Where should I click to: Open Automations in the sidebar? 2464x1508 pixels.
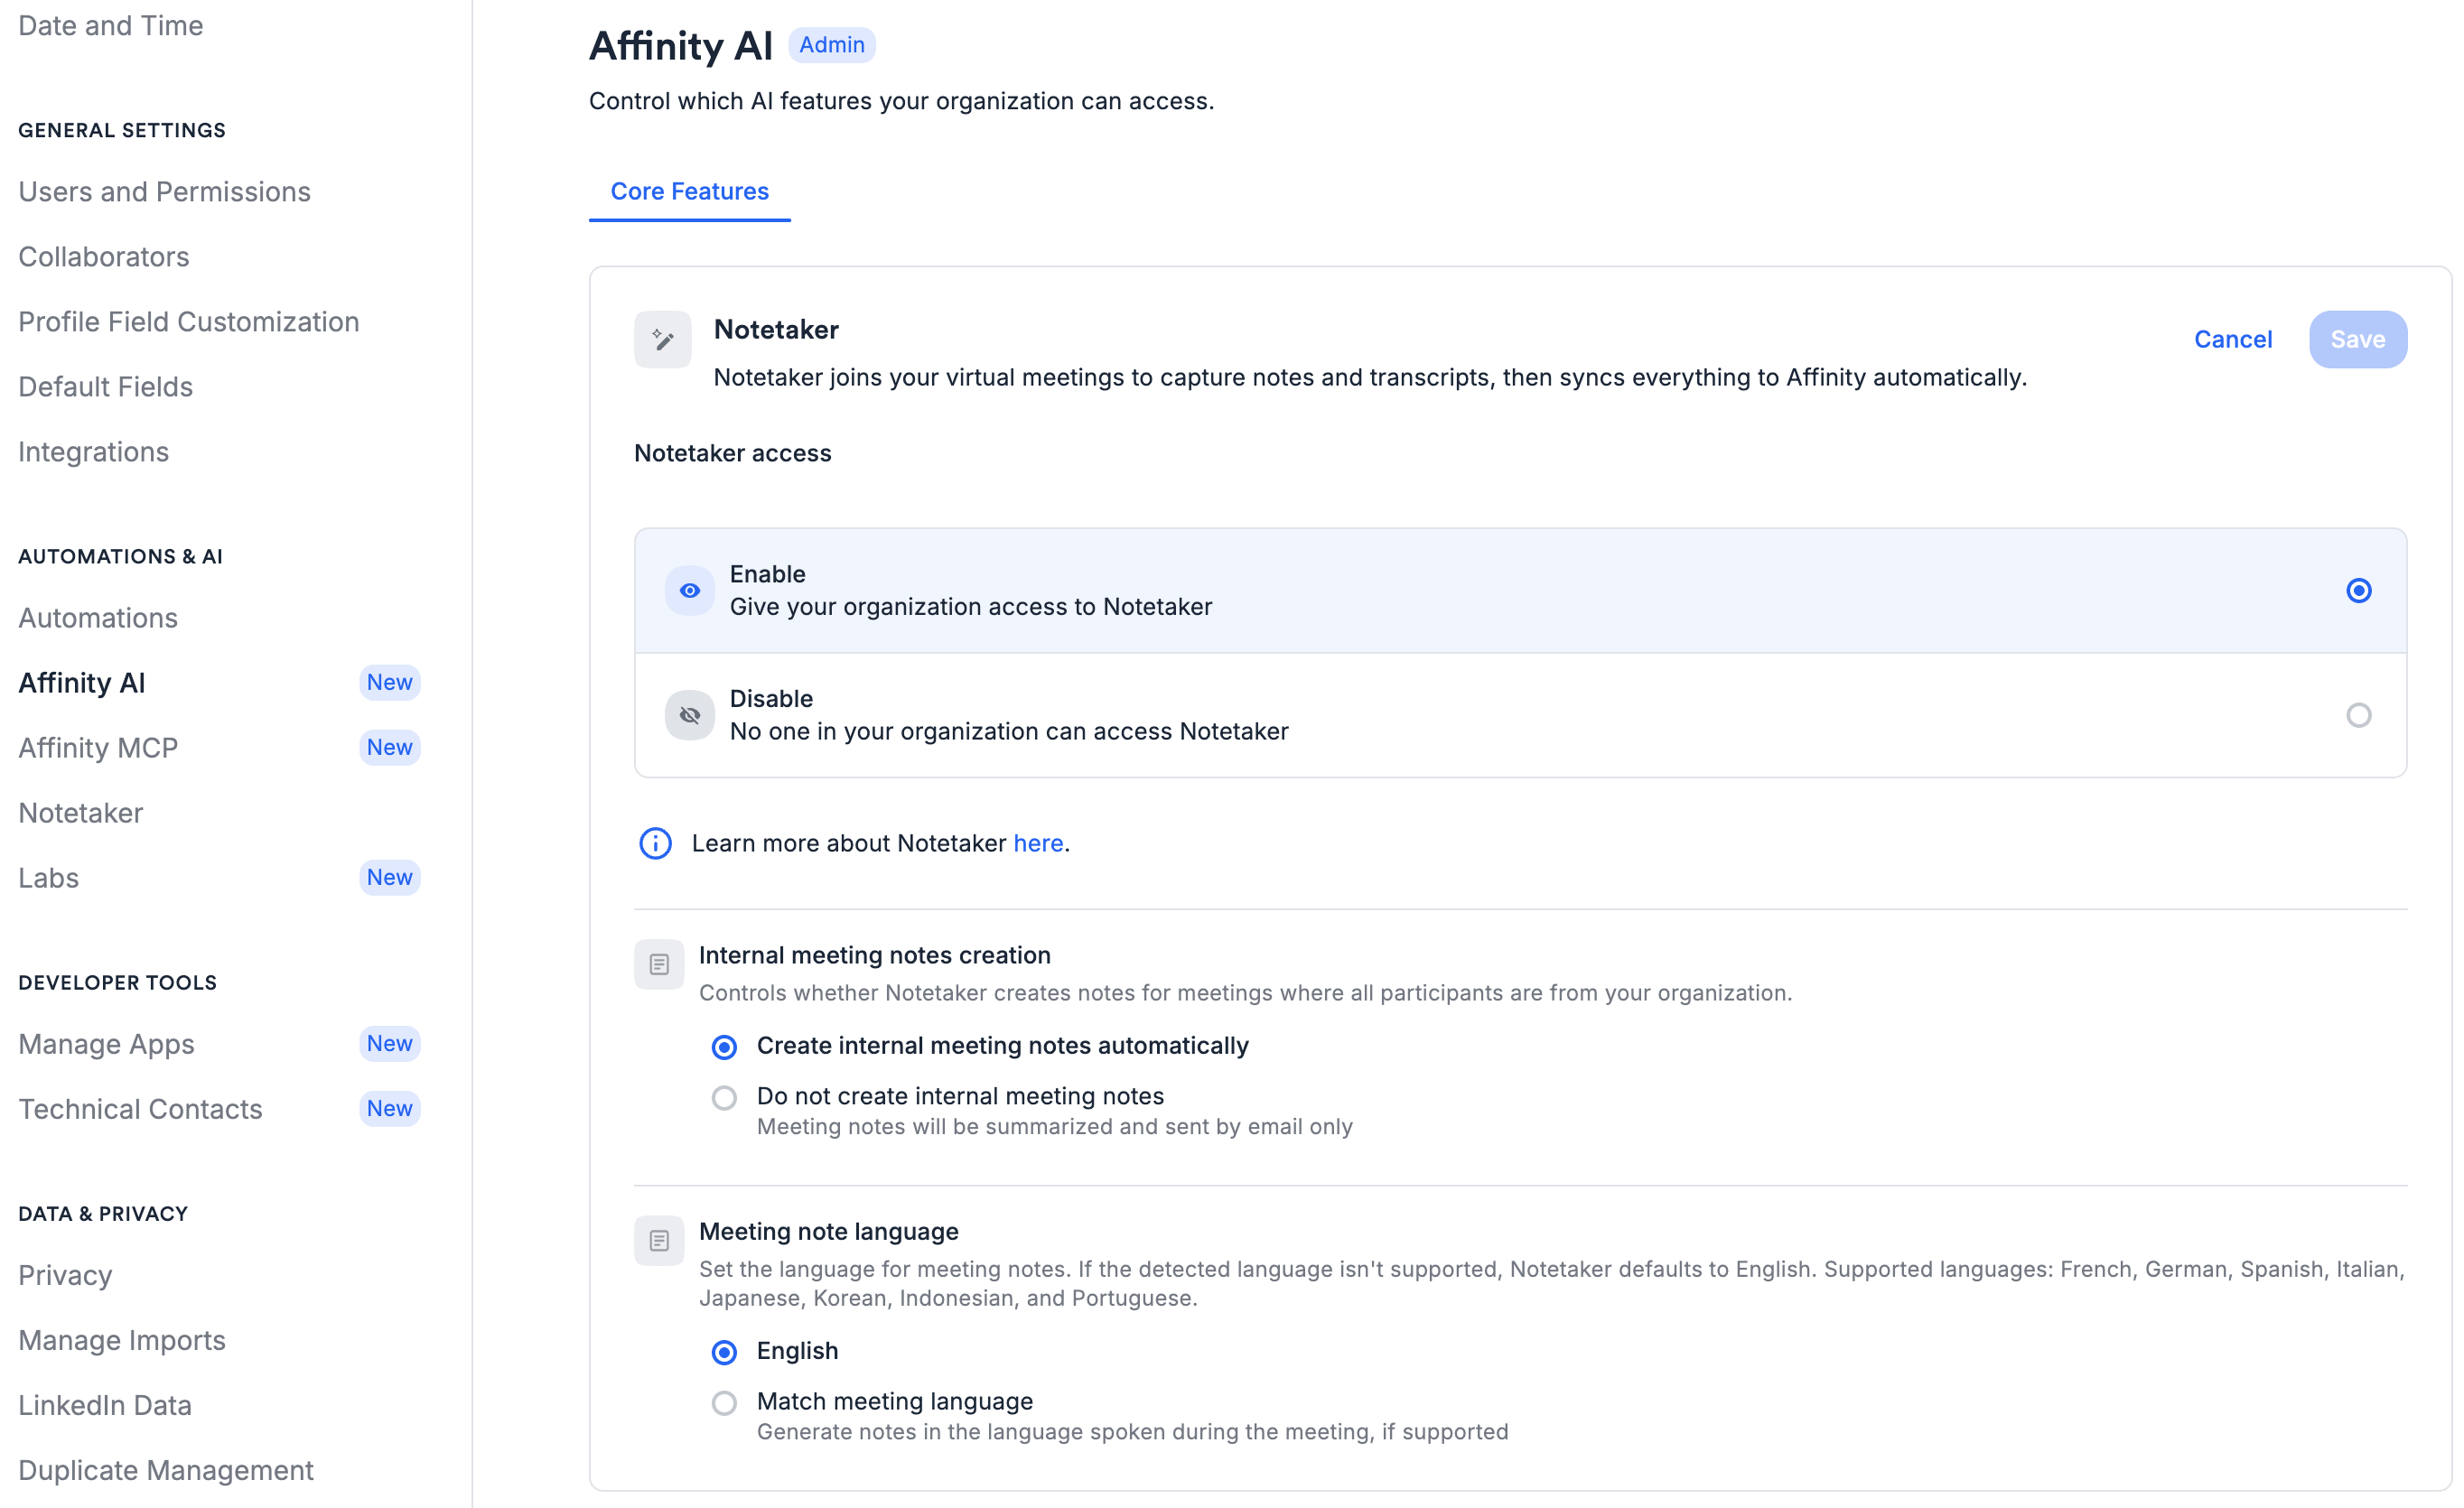[x=98, y=617]
